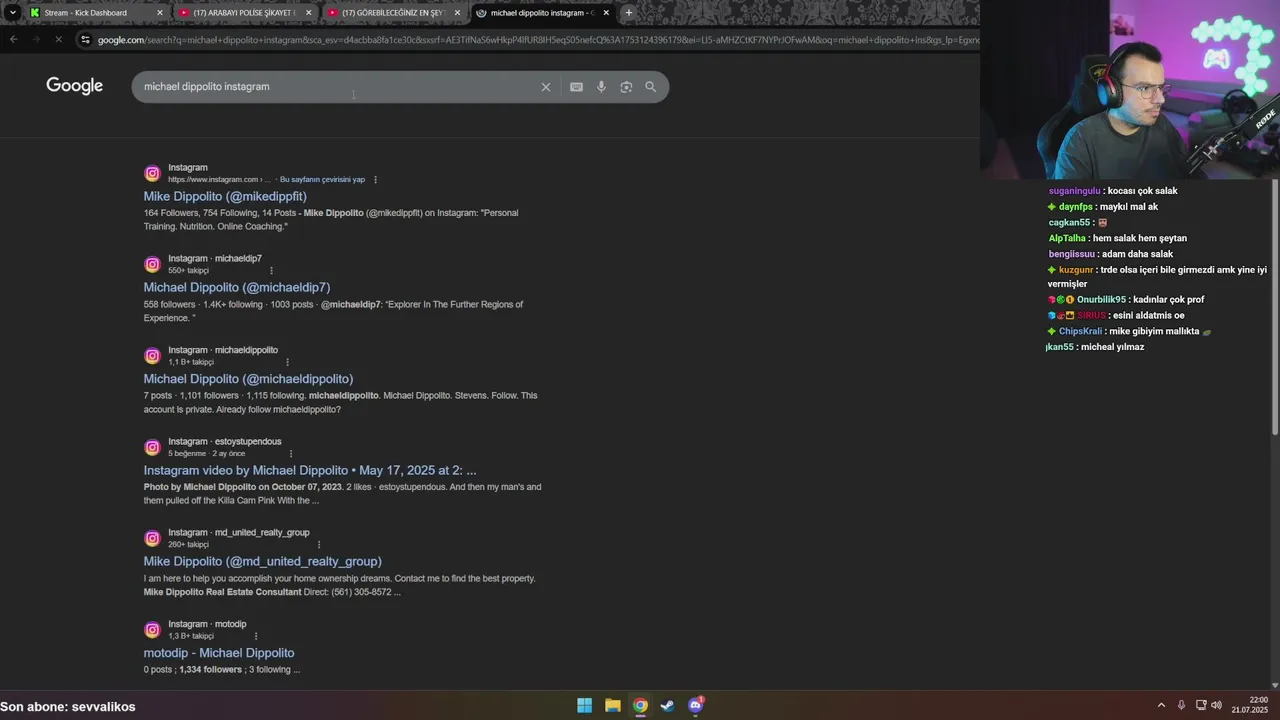Open the Instagram video May 17, 2025 result
This screenshot has height=720, width=1280.
310,470
